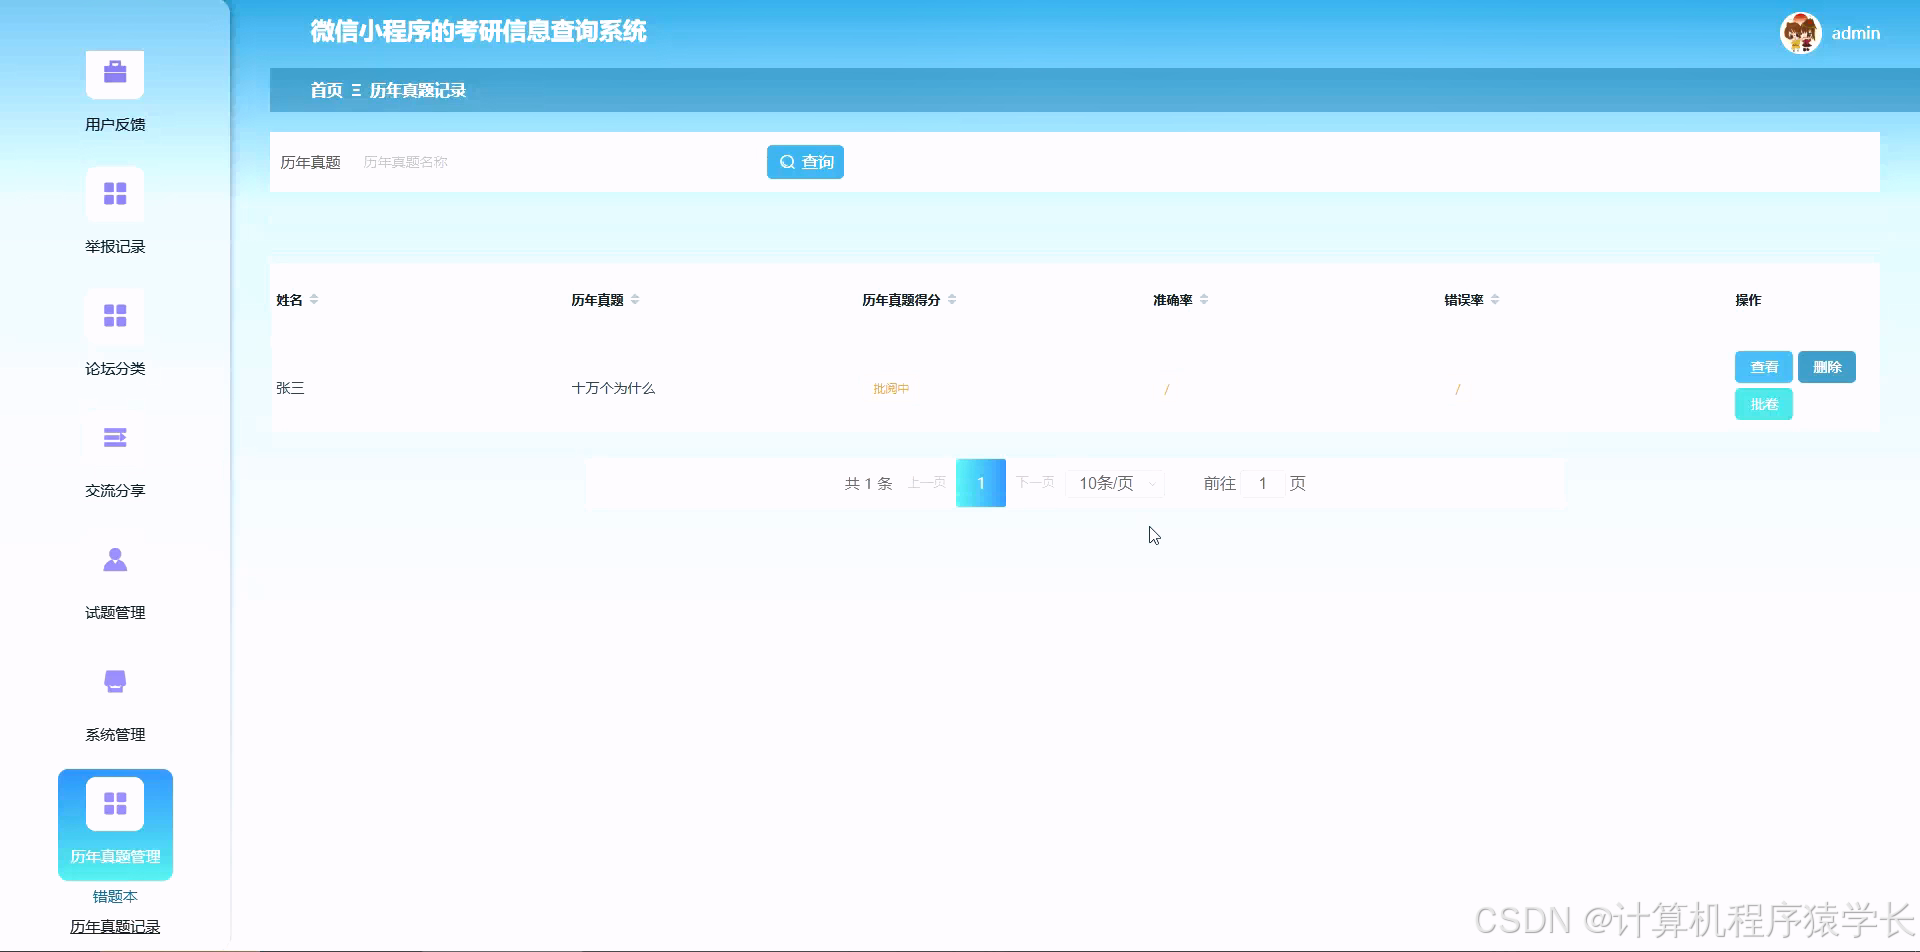Toggle sorting on the 姓名 column
The width and height of the screenshot is (1920, 952).
[315, 298]
